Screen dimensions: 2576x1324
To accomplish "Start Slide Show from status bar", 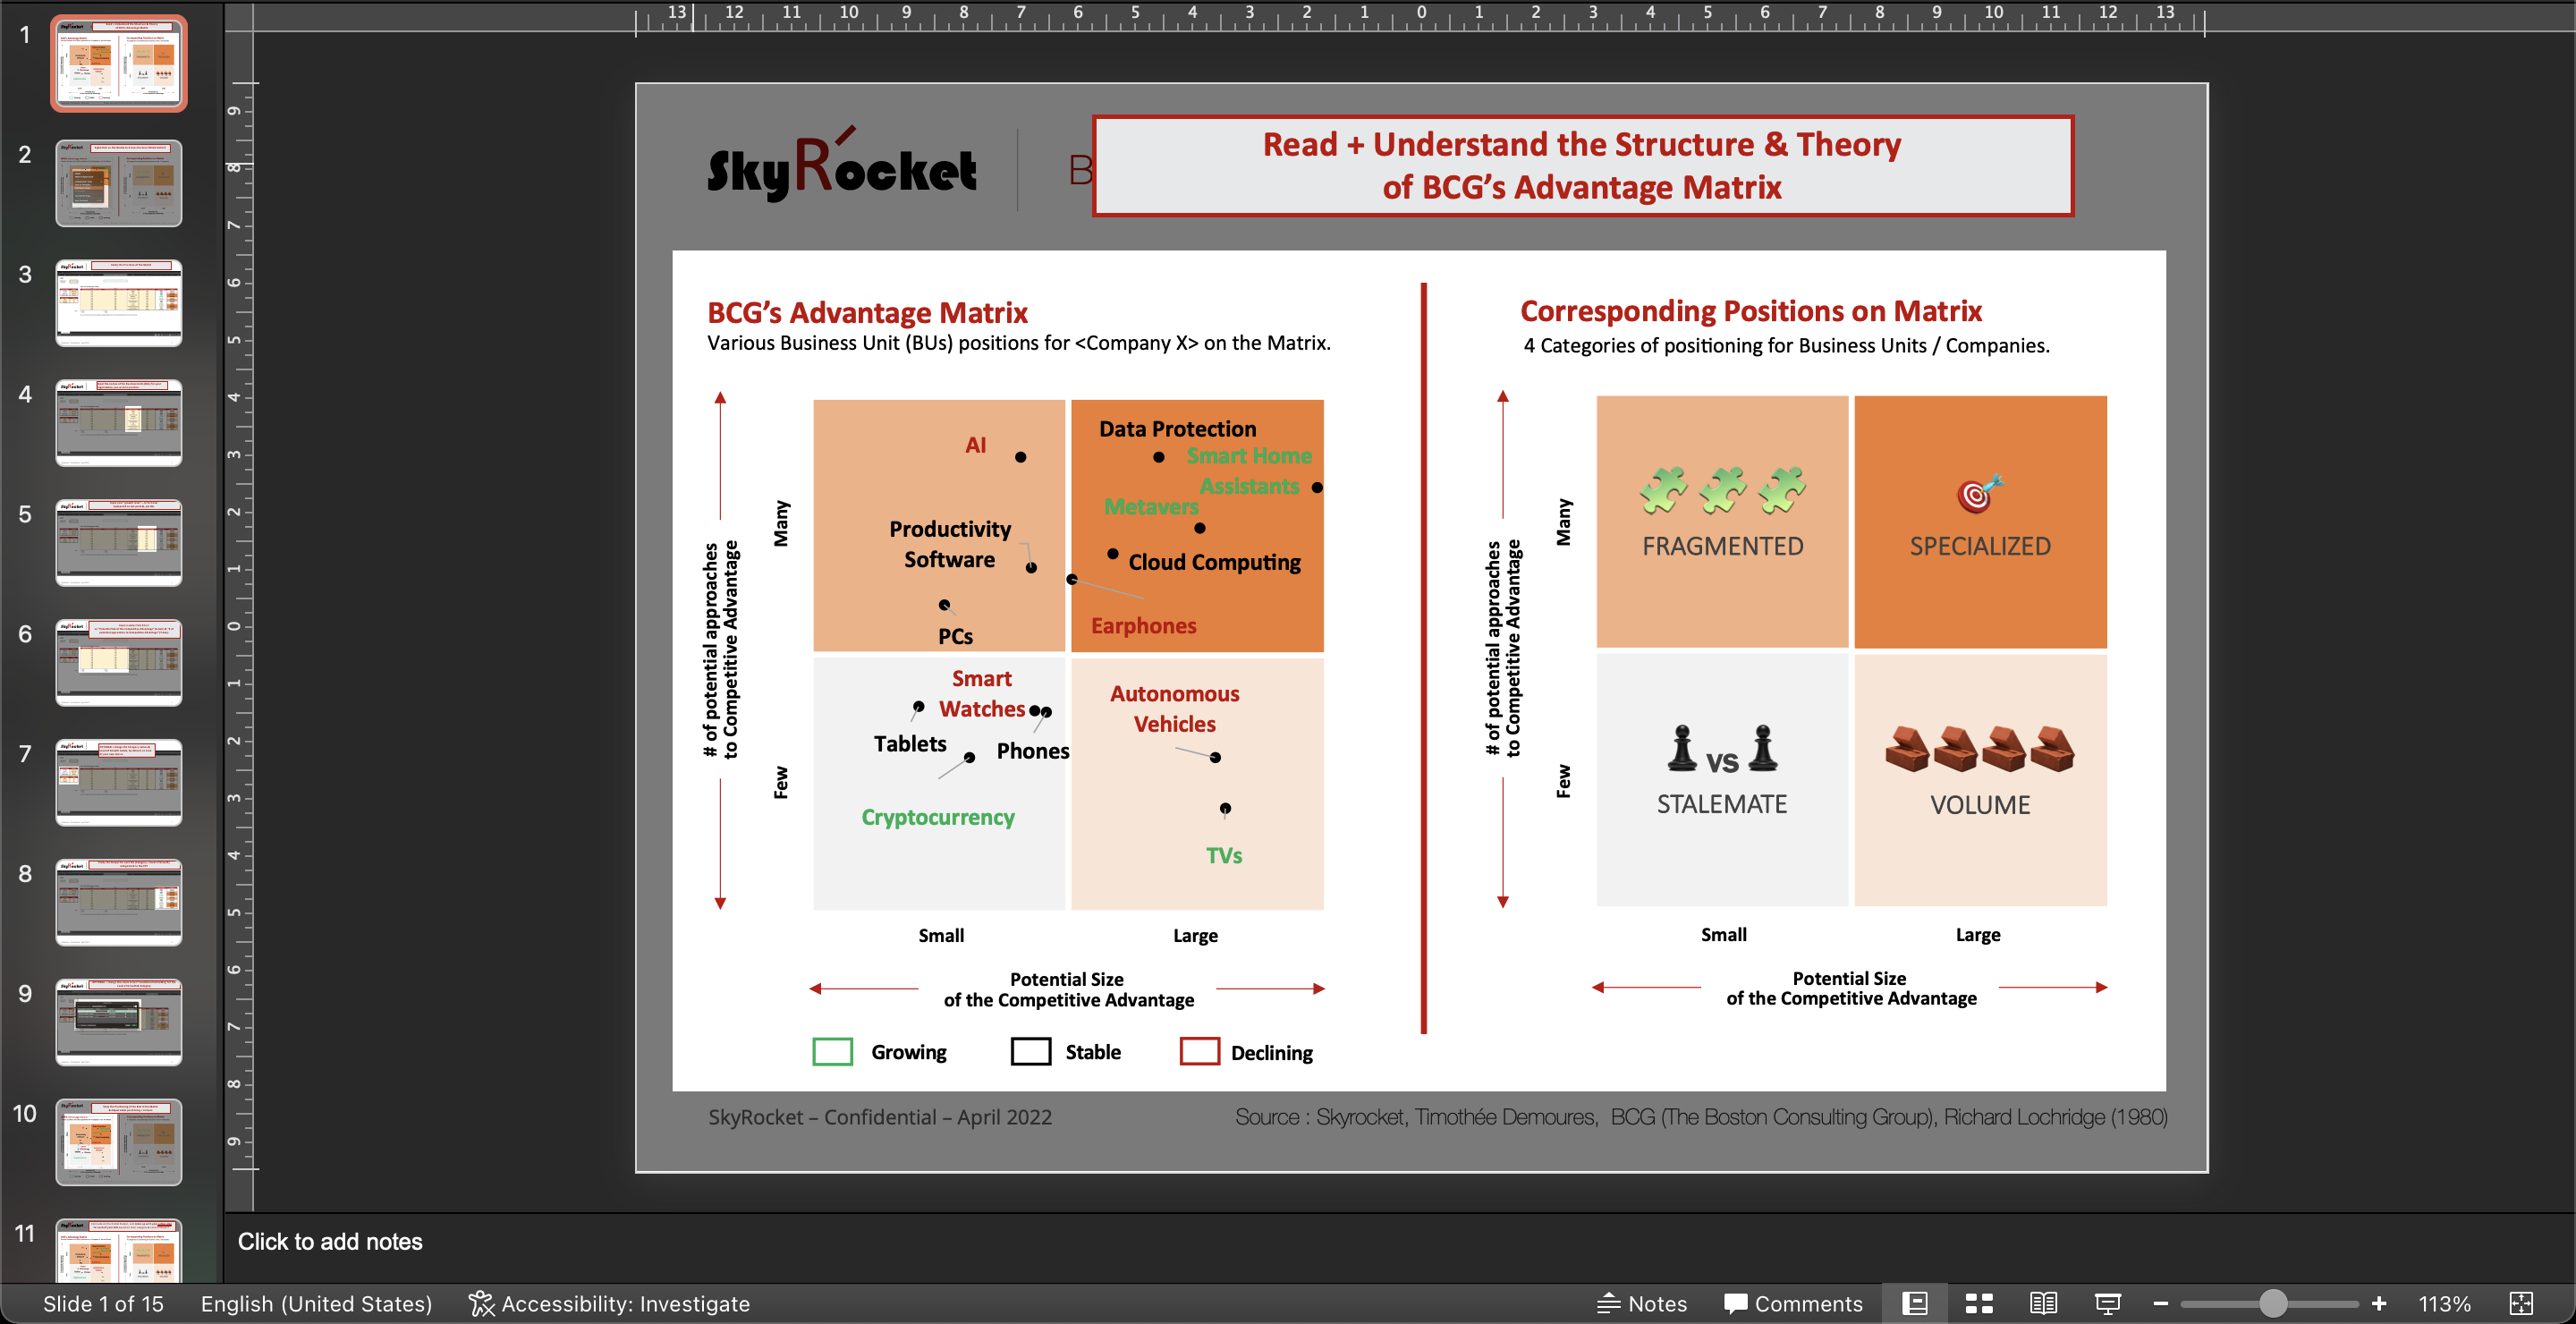I will (x=2107, y=1303).
